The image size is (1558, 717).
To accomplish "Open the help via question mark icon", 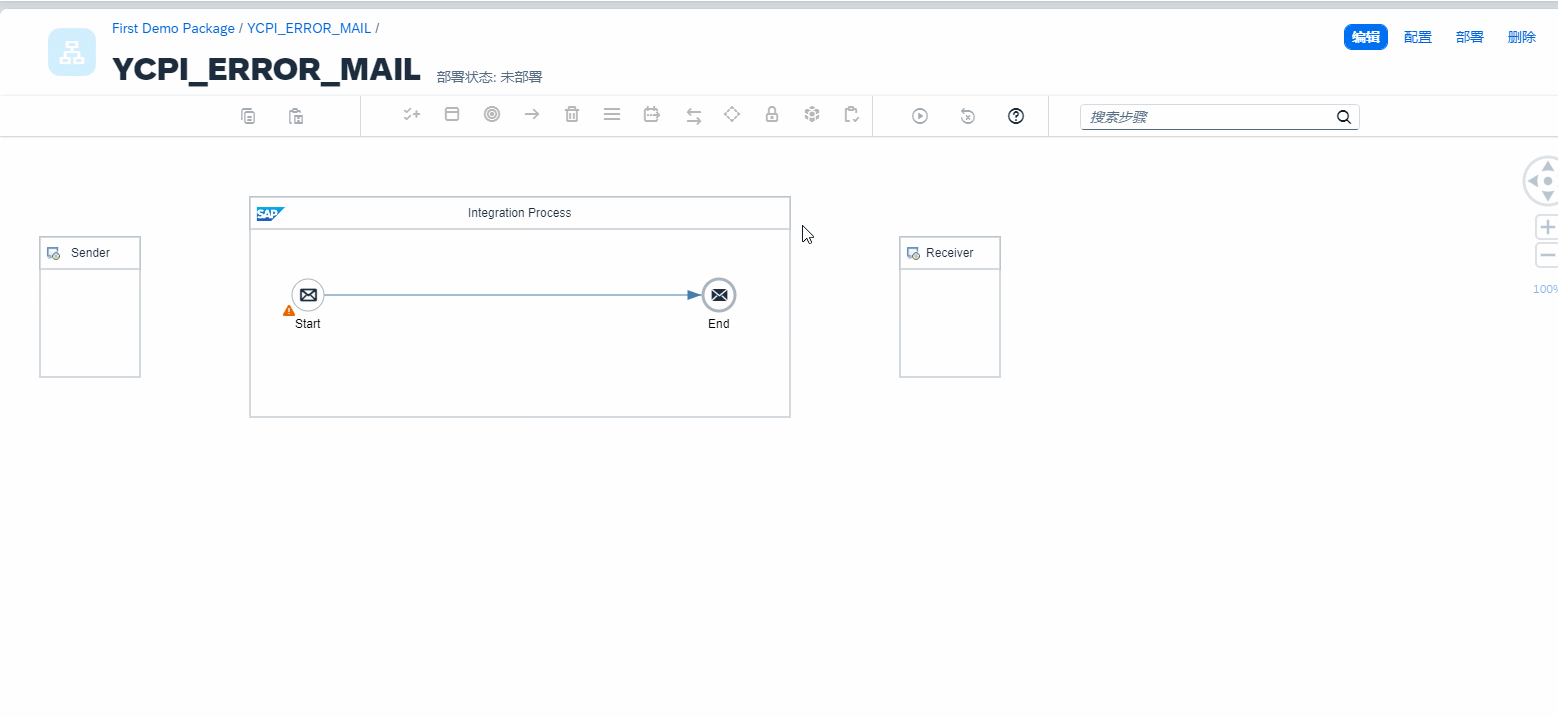I will 1015,116.
